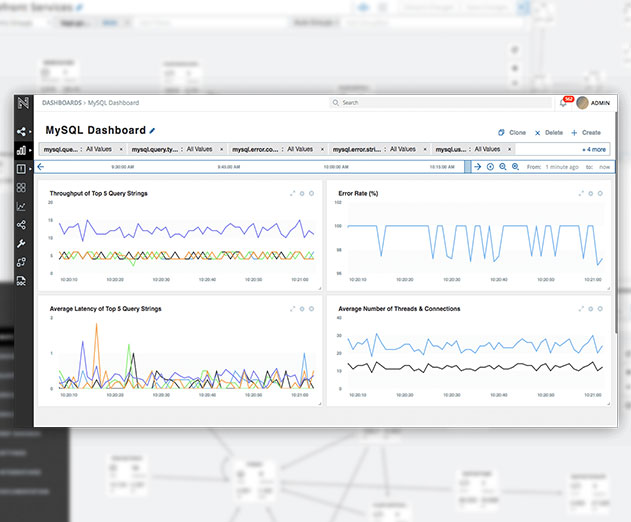The height and width of the screenshot is (522, 631).
Task: Click the Clone dashboard button
Action: click(512, 132)
